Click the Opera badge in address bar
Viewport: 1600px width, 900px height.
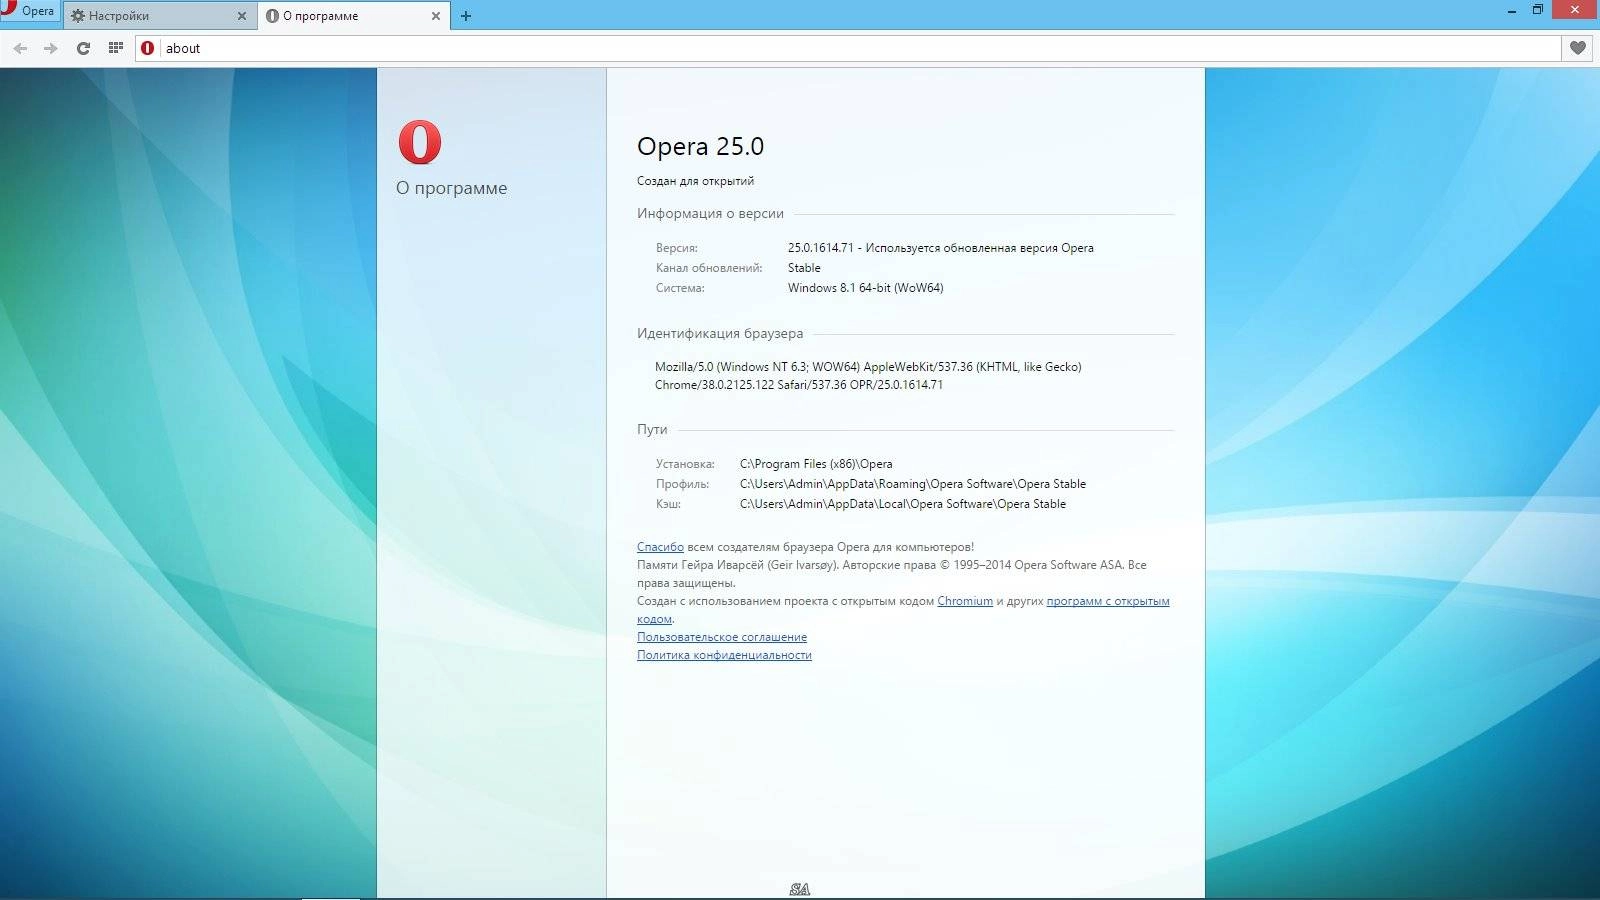tap(148, 48)
